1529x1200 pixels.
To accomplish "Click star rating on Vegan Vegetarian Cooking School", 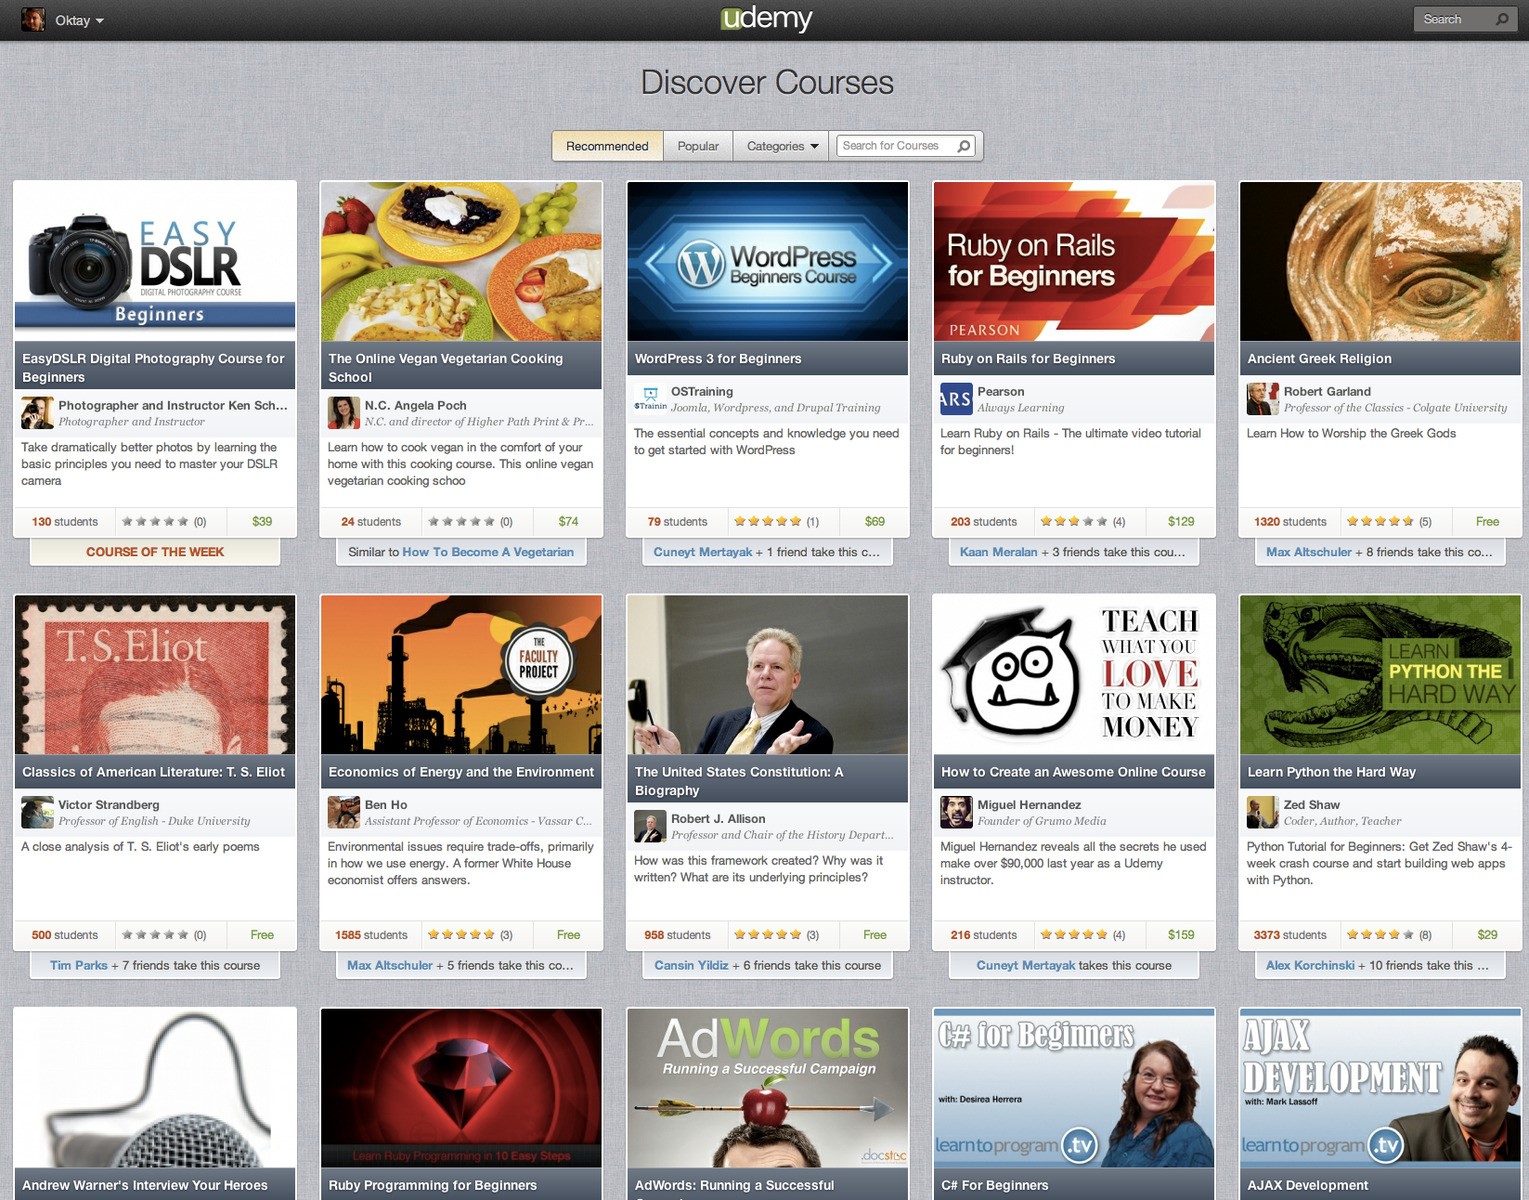I will 461,521.
